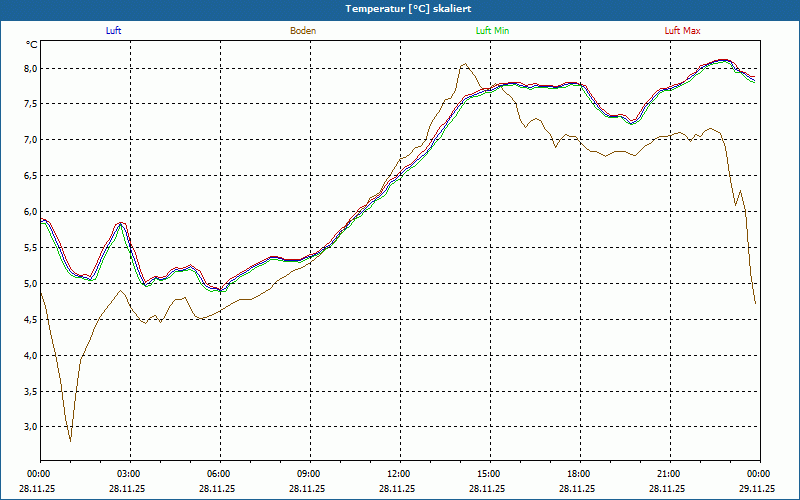Click the '6,0' y-axis value
800x500 pixels.
(x=31, y=212)
